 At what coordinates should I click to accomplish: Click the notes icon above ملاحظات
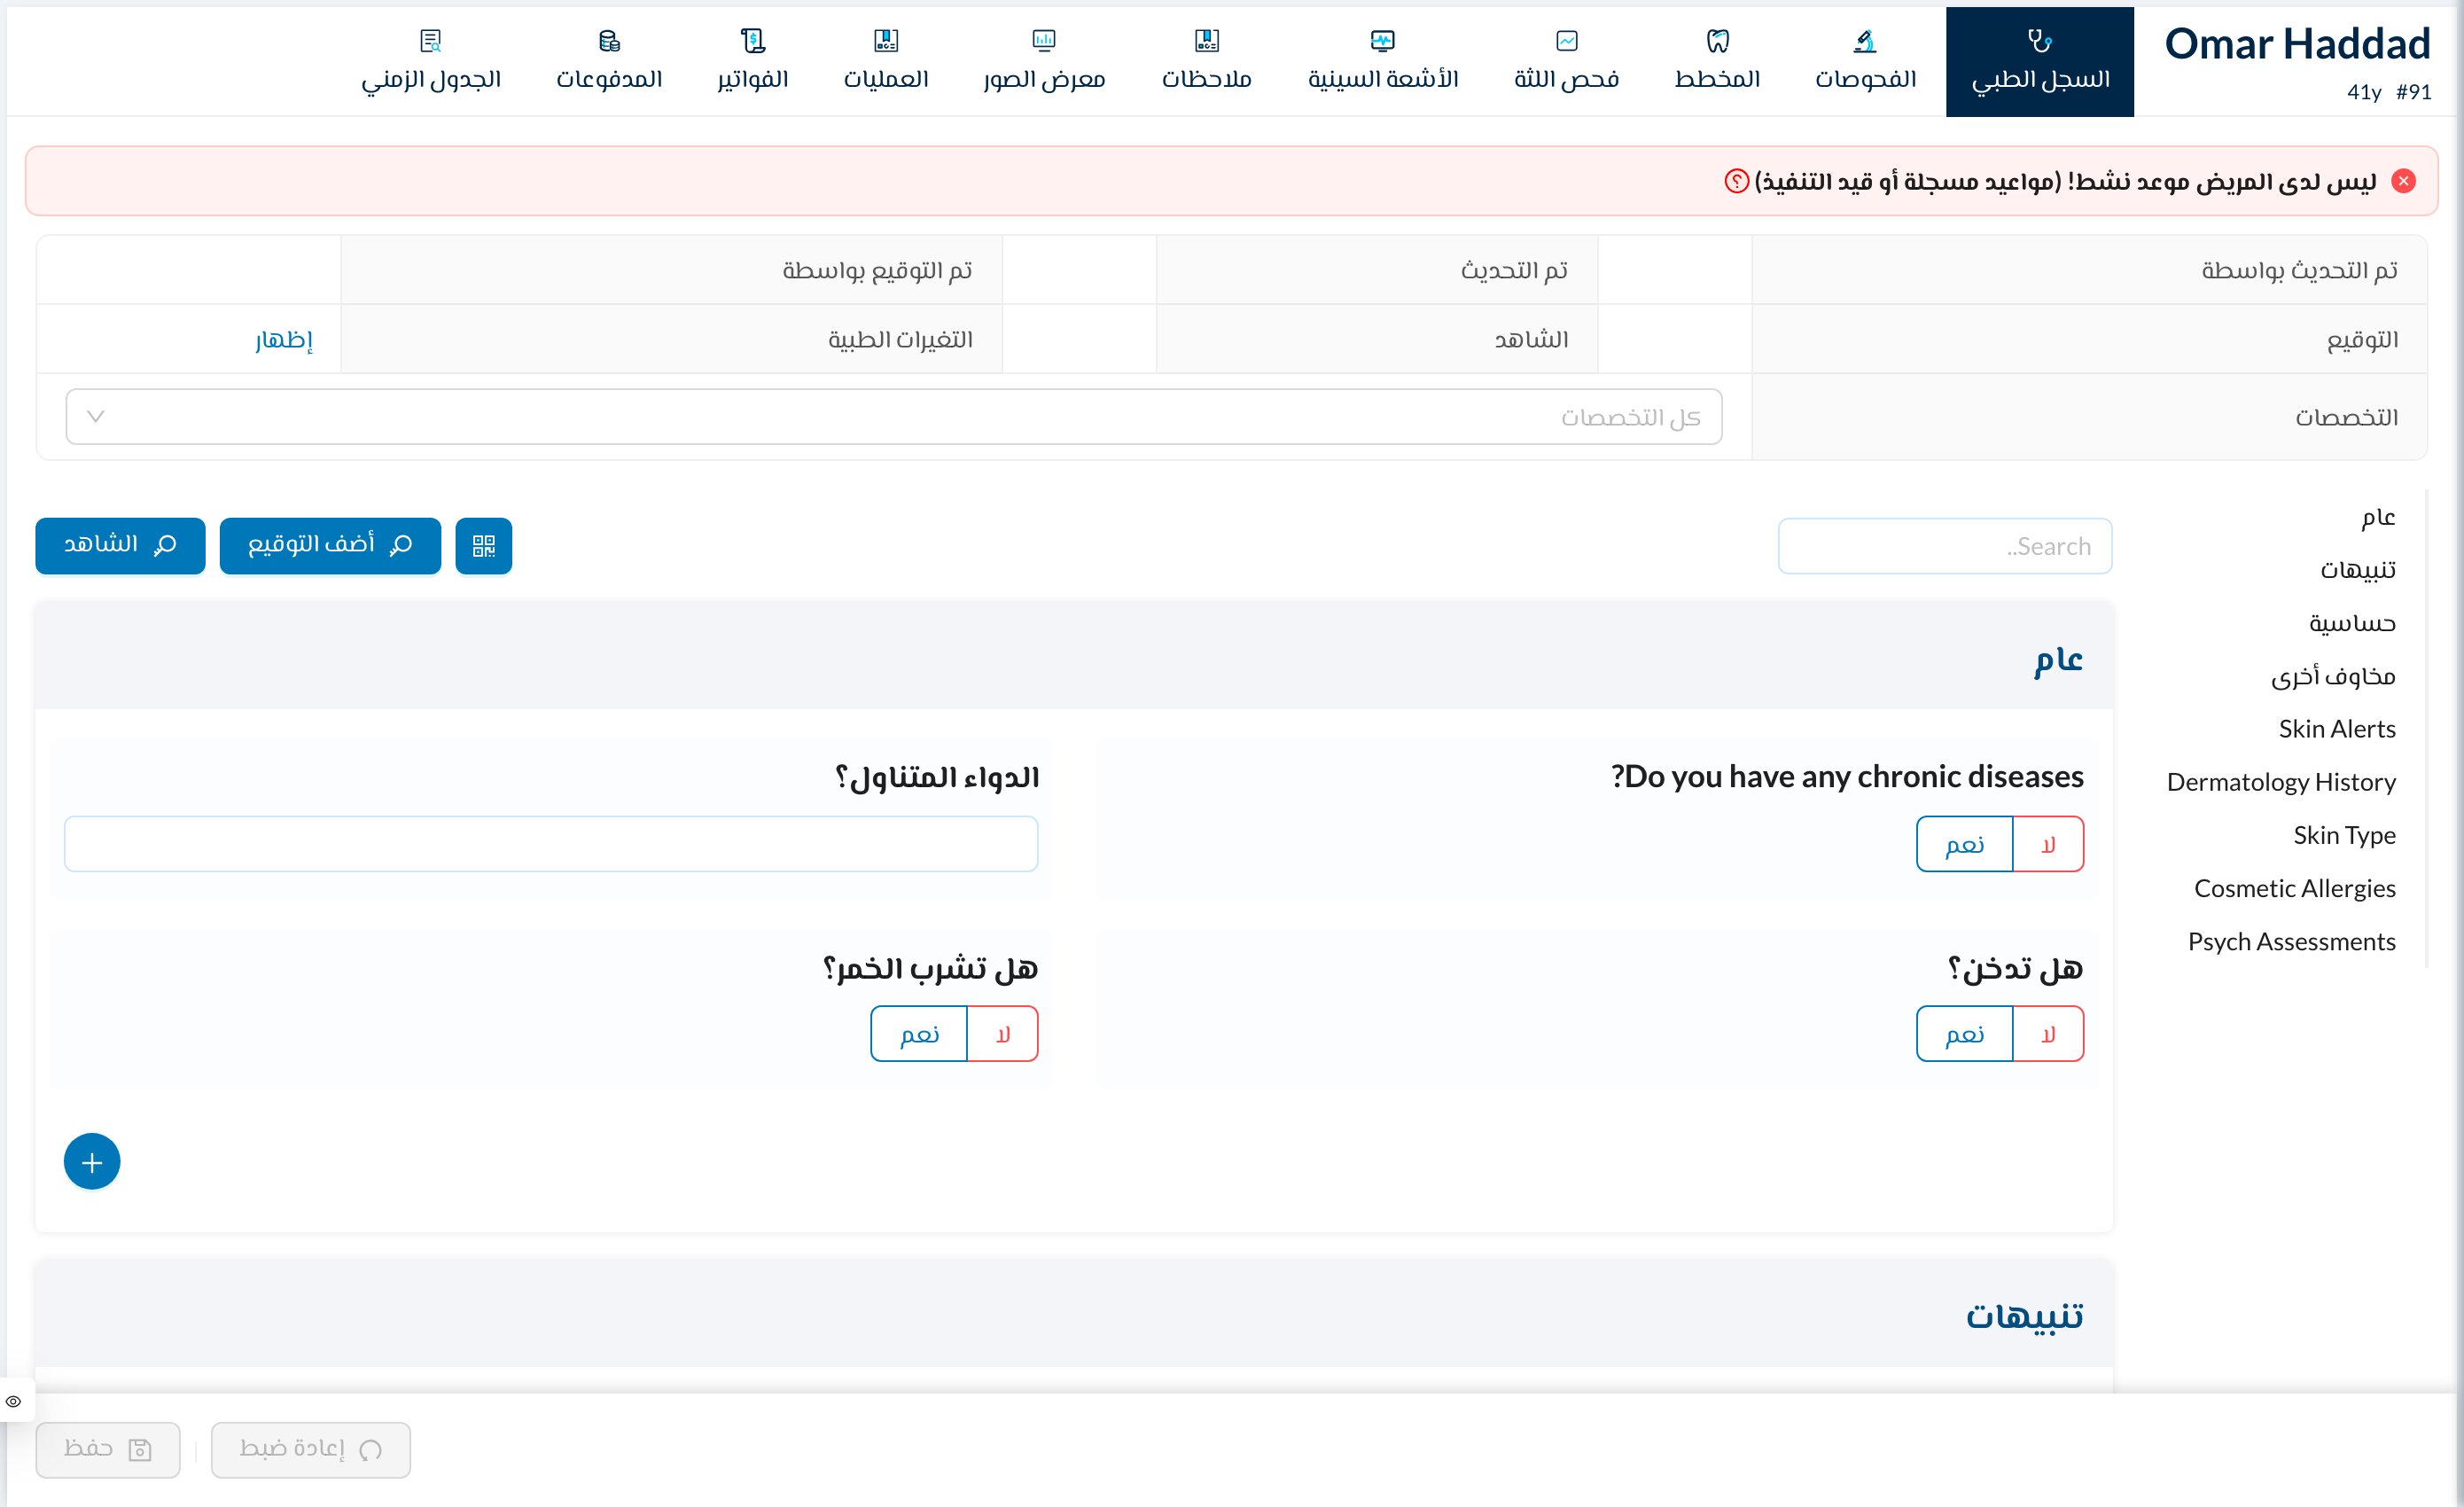(x=1207, y=40)
